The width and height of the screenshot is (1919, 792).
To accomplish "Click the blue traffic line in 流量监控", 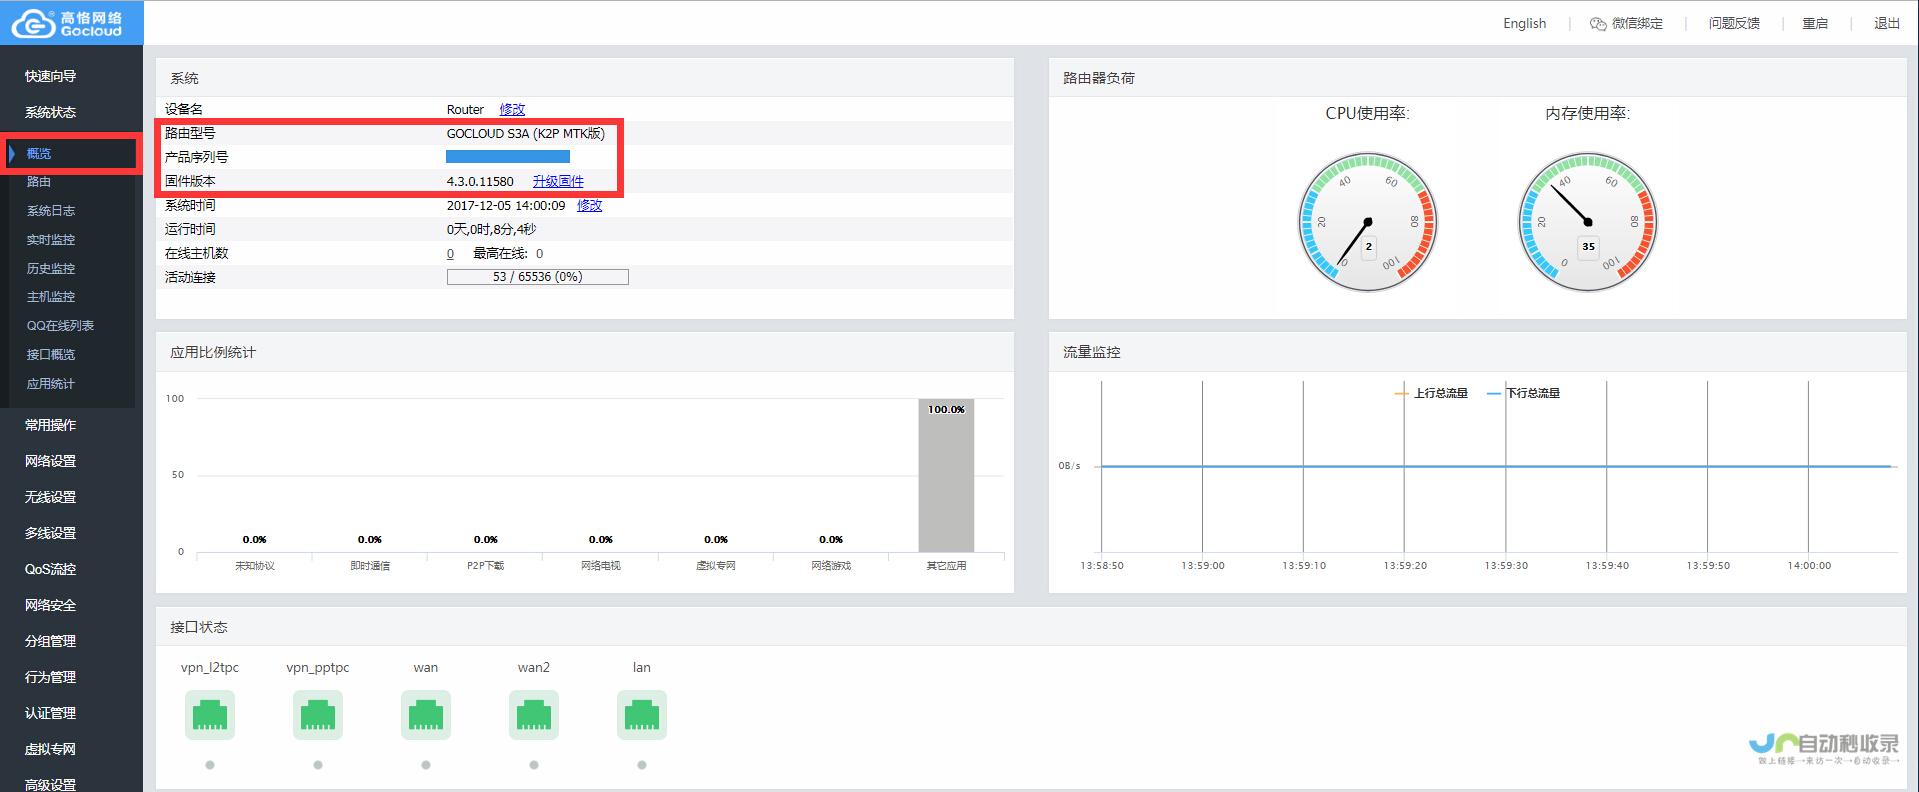I will pos(1496,466).
